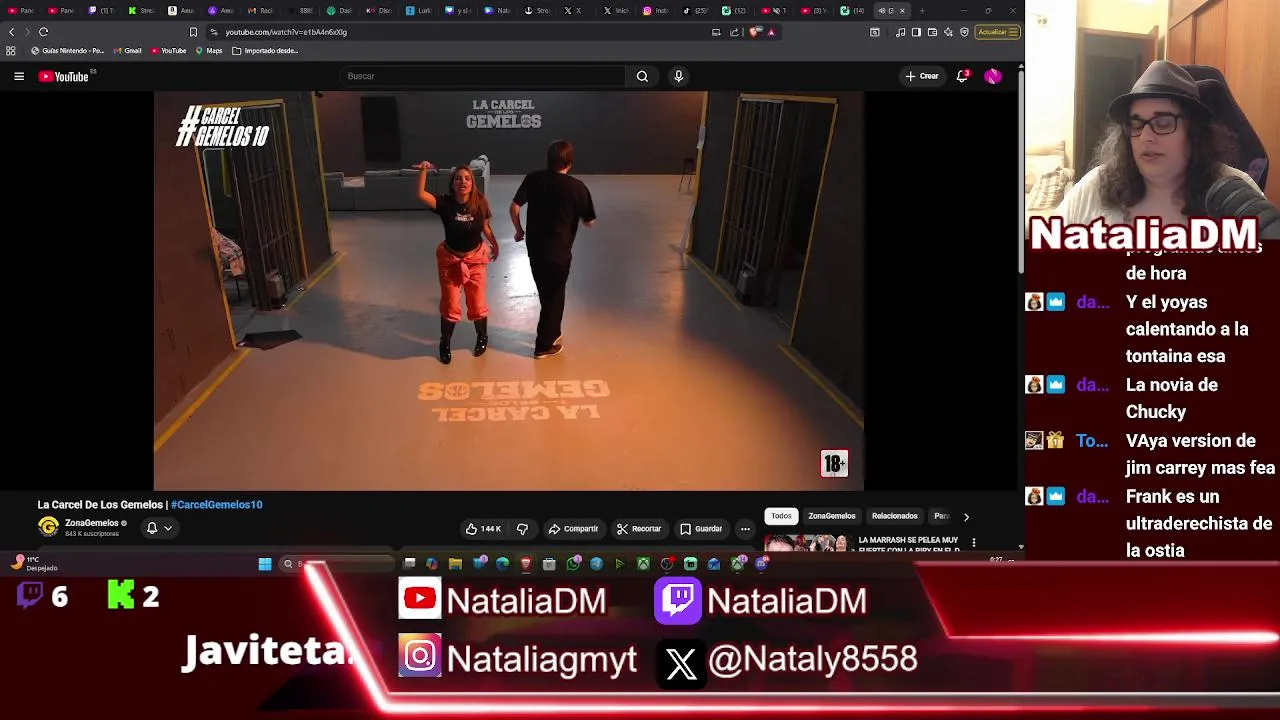Open the browser share icon in address bar

coord(734,32)
